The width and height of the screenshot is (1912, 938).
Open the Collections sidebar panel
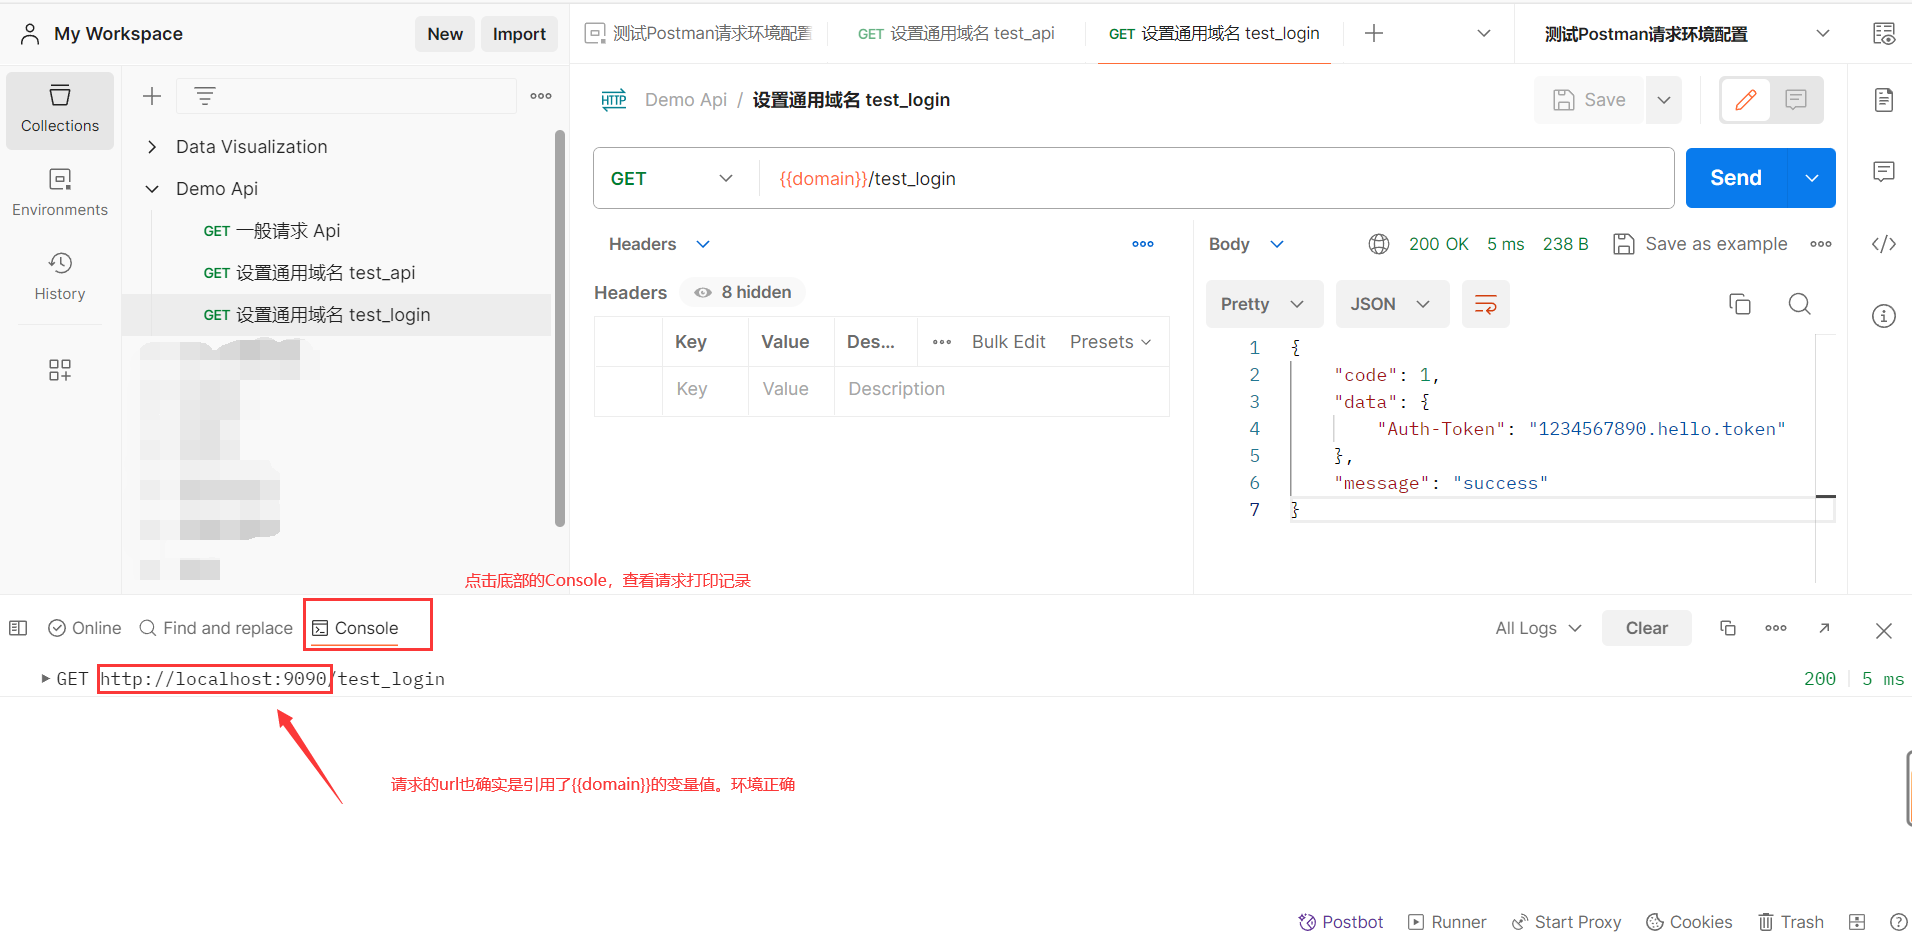tap(60, 110)
